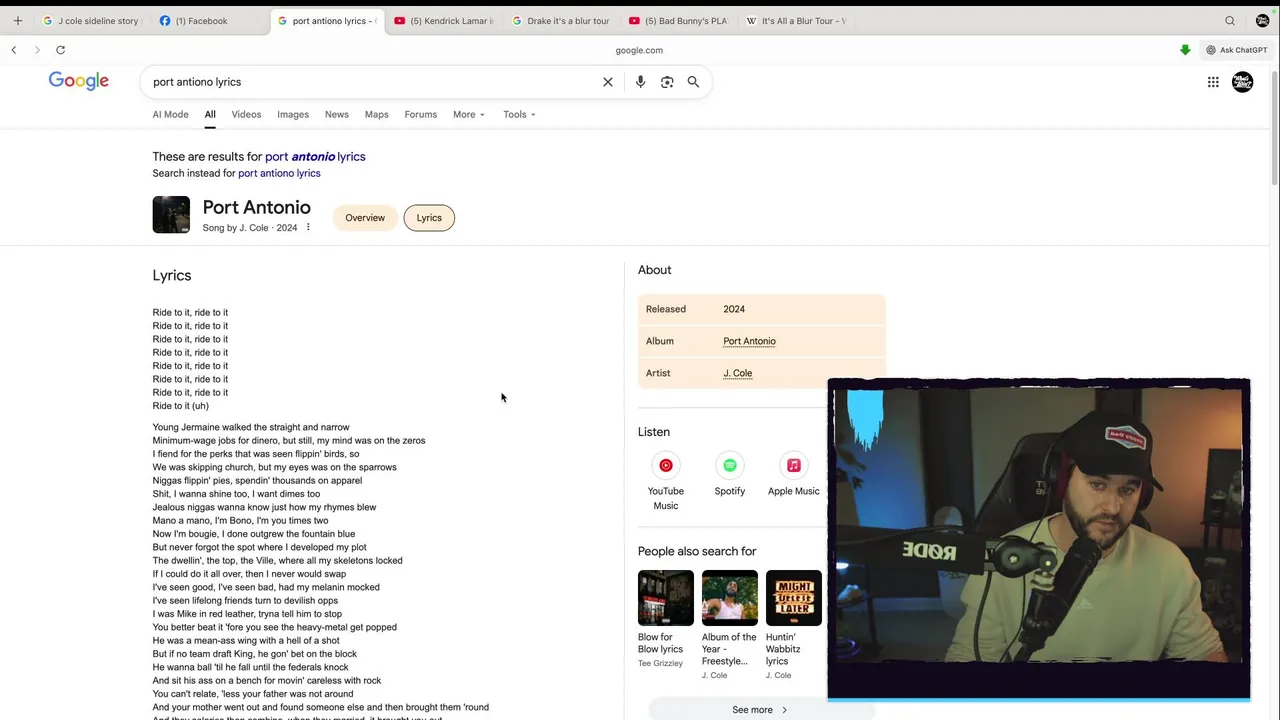Switch to Drake it's a blur tour tab
Image resolution: width=1280 pixels, height=720 pixels.
click(561, 20)
